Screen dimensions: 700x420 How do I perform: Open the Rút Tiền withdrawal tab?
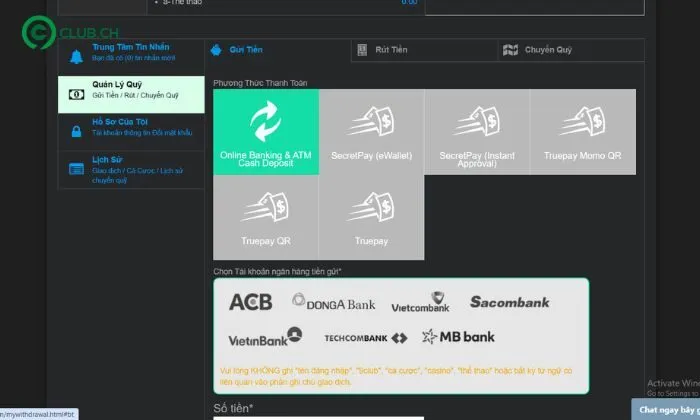[x=424, y=50]
